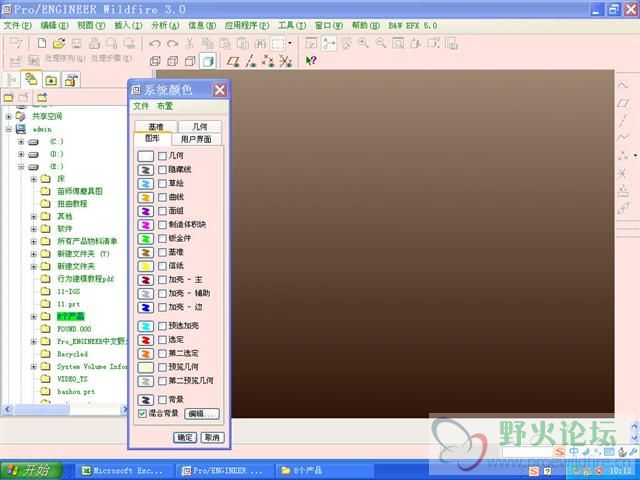Open the model tree navigator tab icon
Screen dimensions: 640x480
click(11, 79)
